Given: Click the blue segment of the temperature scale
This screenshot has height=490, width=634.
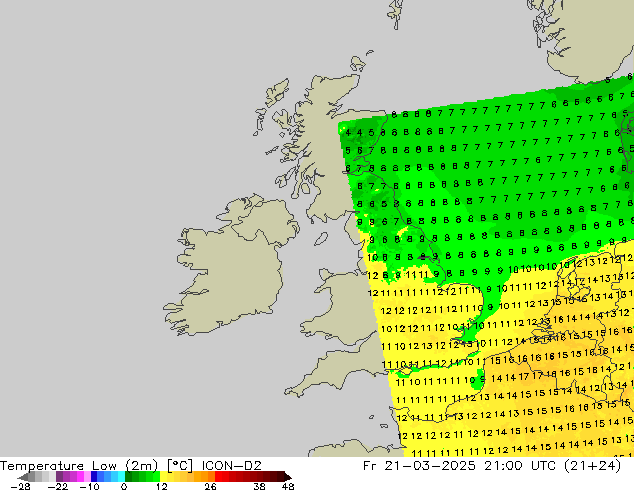Looking at the screenshot, I should point(108,476).
